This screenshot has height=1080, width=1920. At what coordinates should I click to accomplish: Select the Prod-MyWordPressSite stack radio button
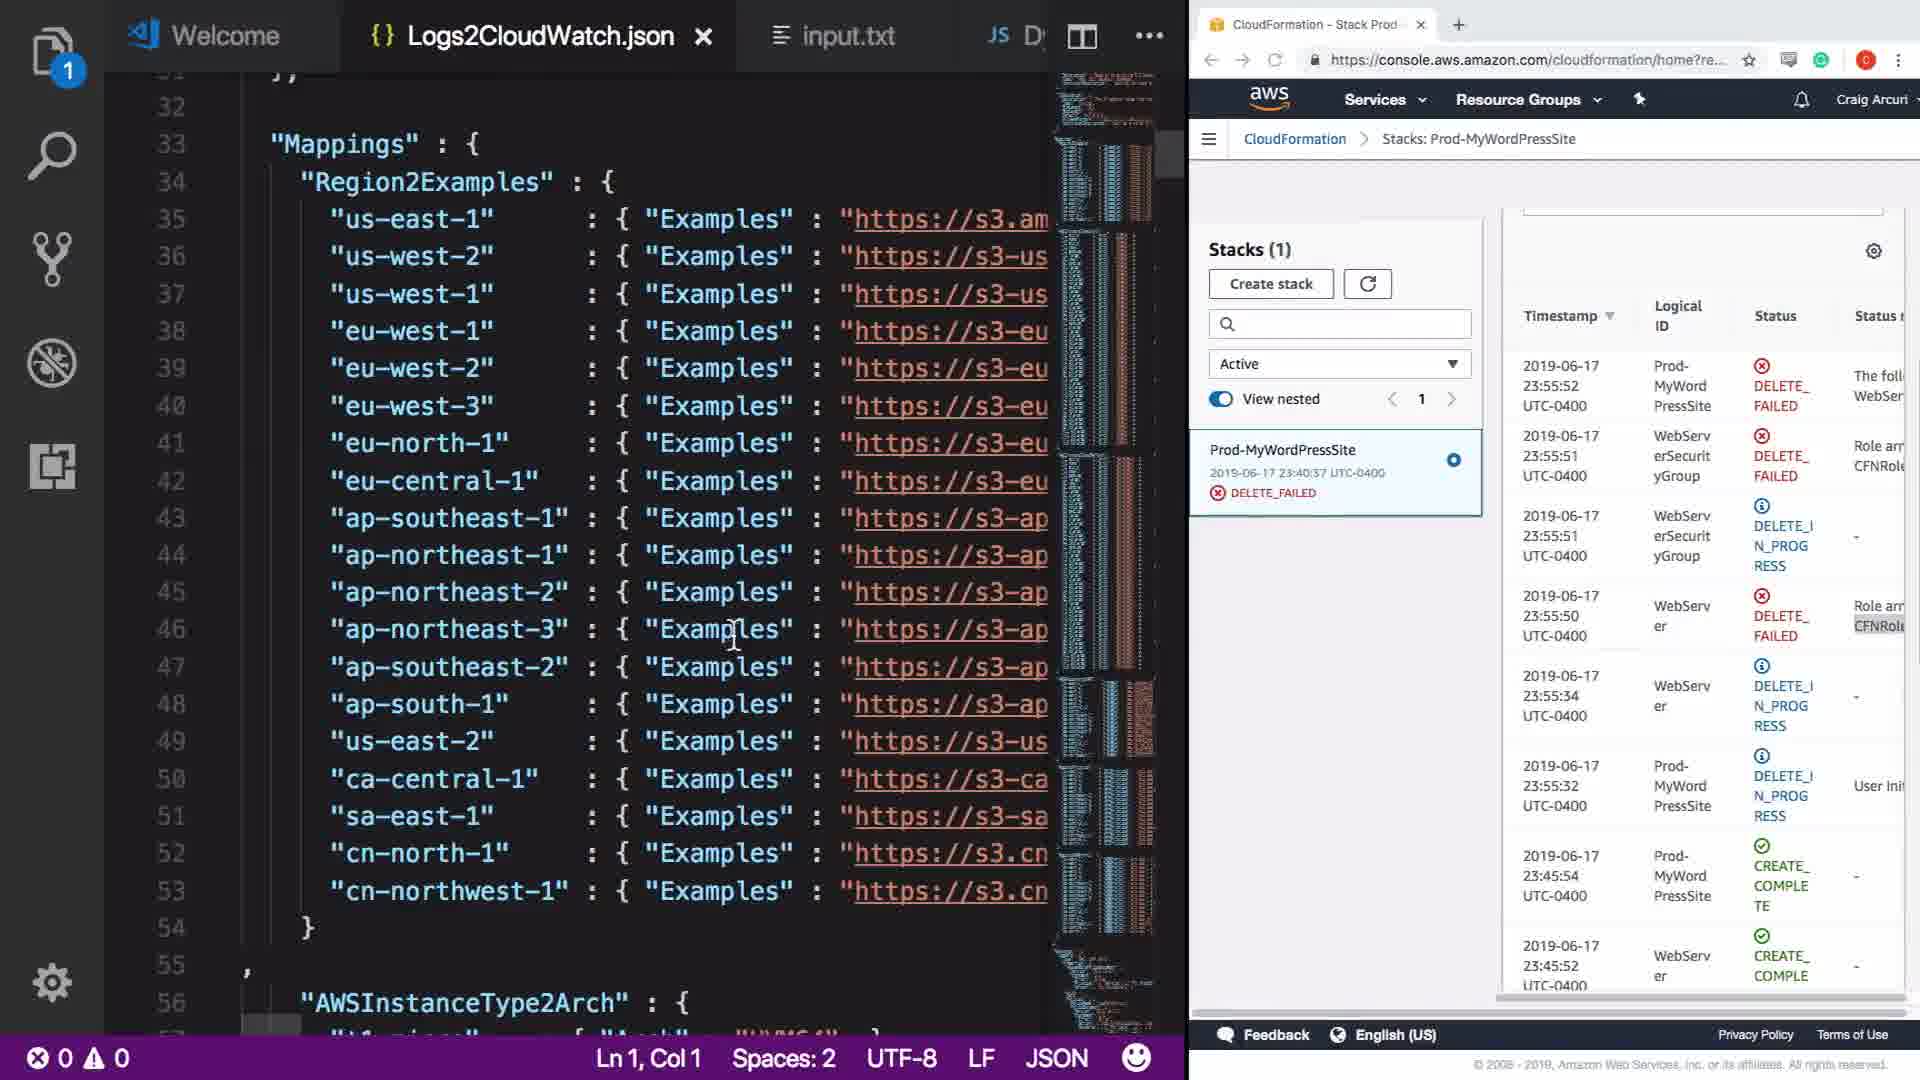(1453, 460)
